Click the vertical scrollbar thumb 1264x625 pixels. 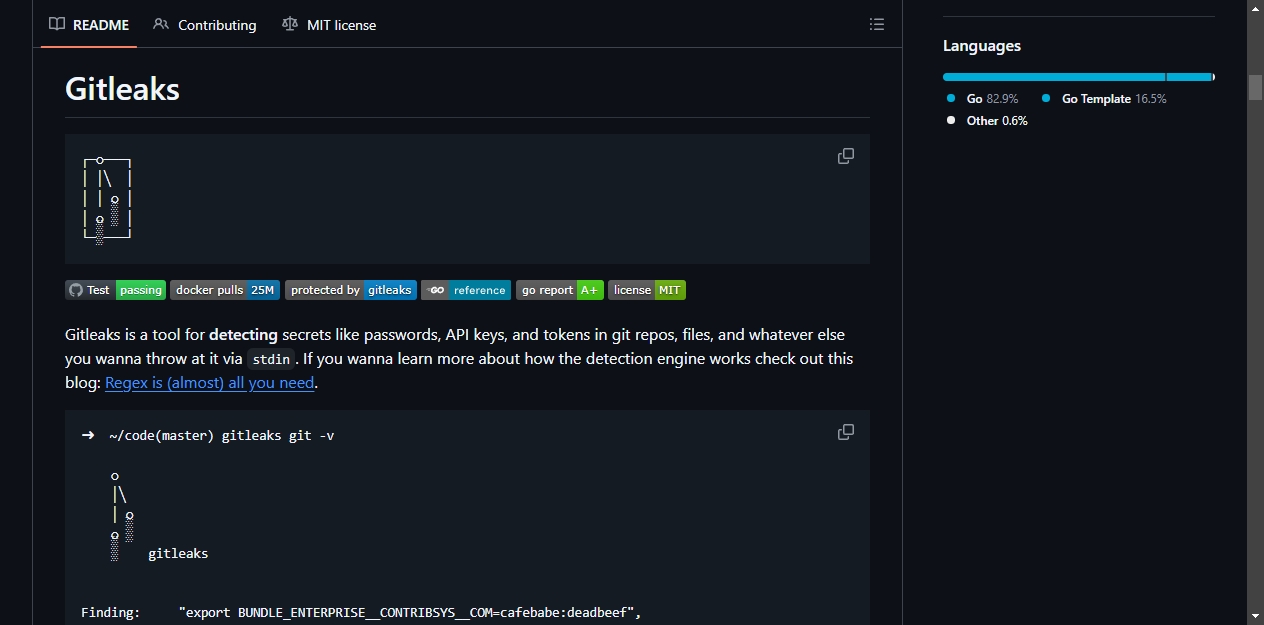(1255, 87)
